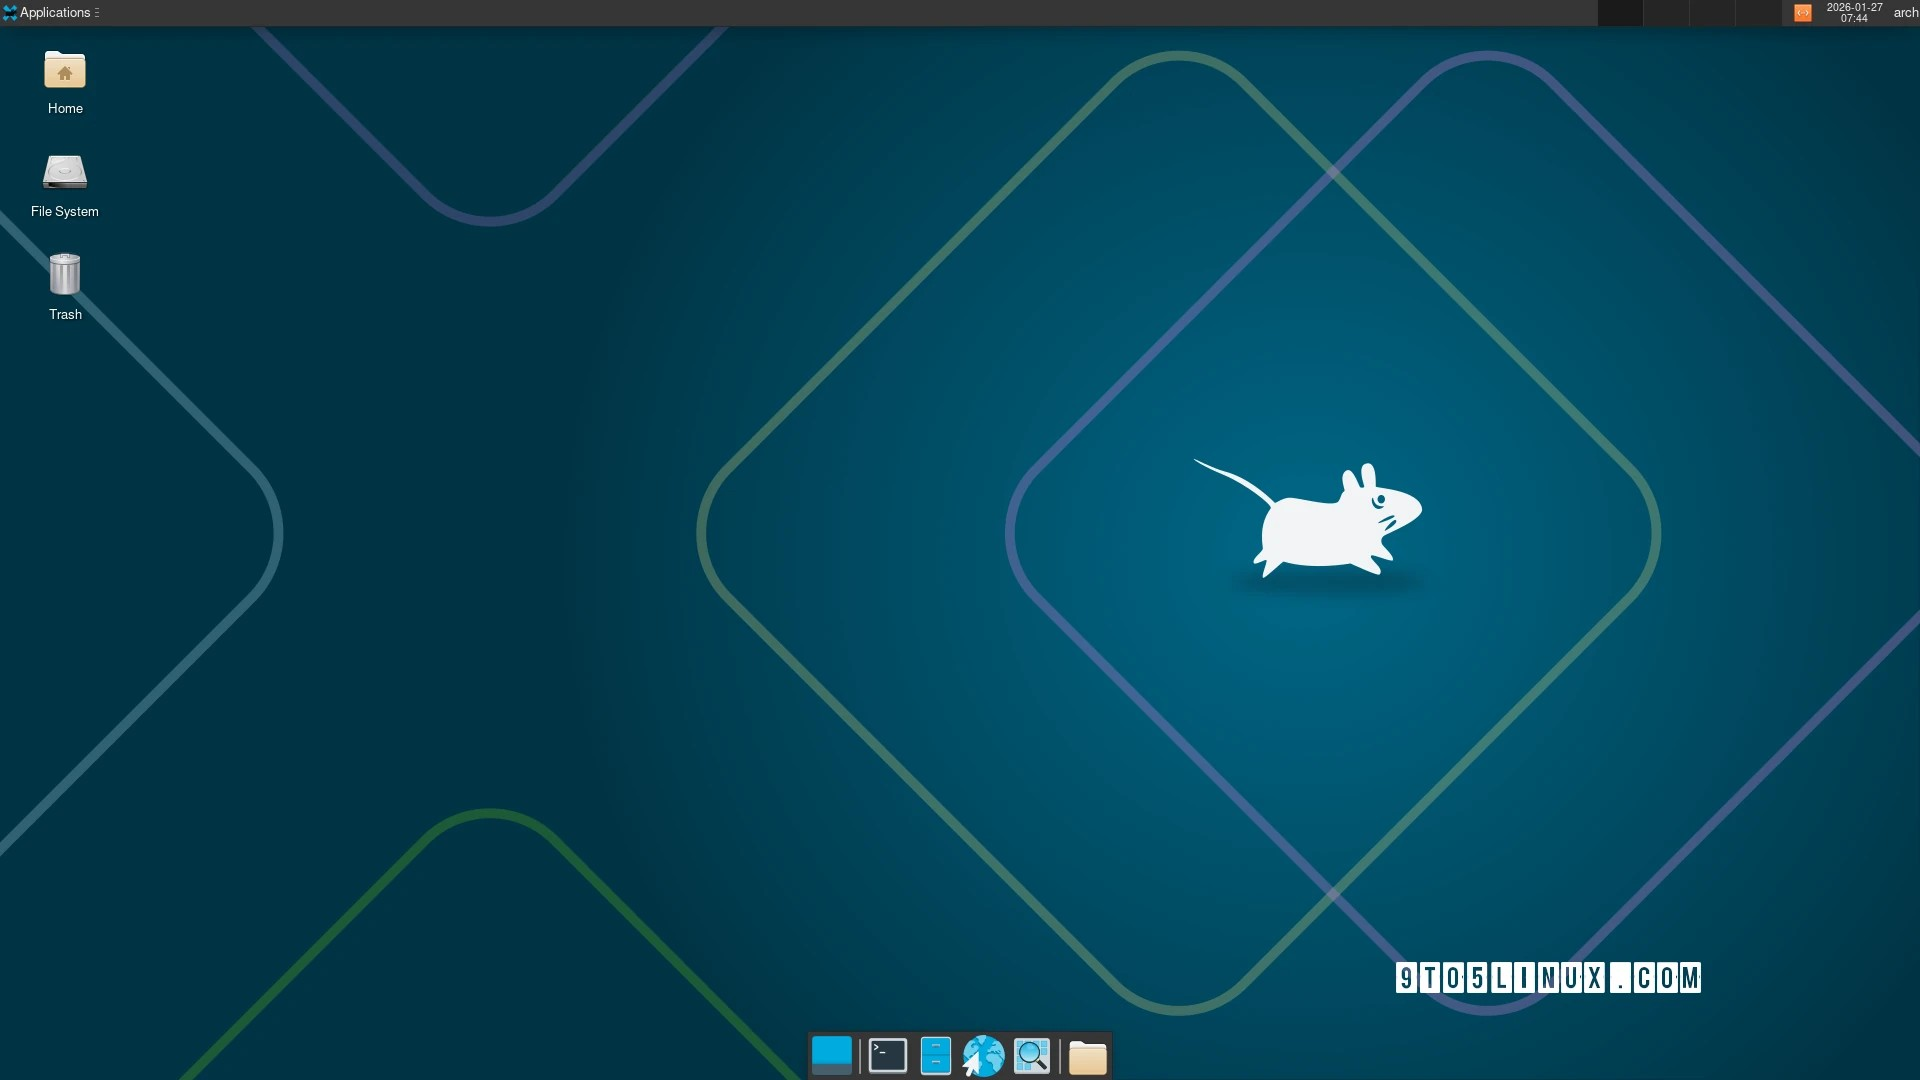Expand the Applications menu dropdown arrow

tap(97, 12)
